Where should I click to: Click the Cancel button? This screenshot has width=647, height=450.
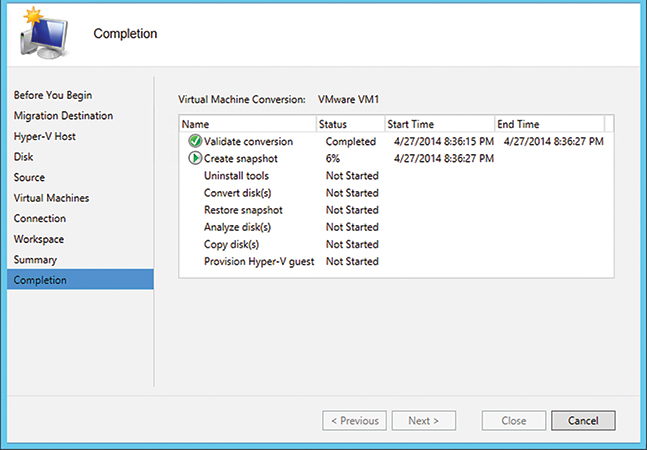pyautogui.click(x=583, y=420)
